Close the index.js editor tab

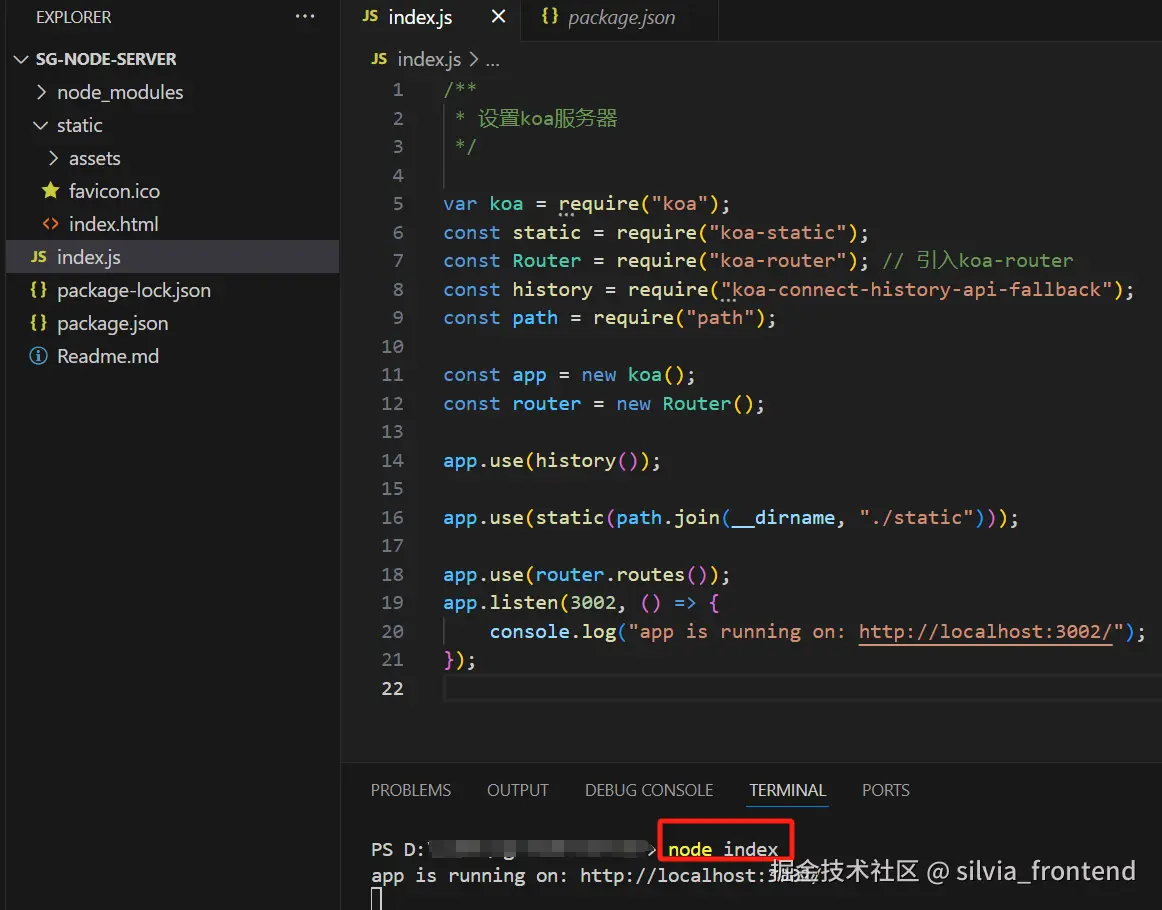point(499,16)
